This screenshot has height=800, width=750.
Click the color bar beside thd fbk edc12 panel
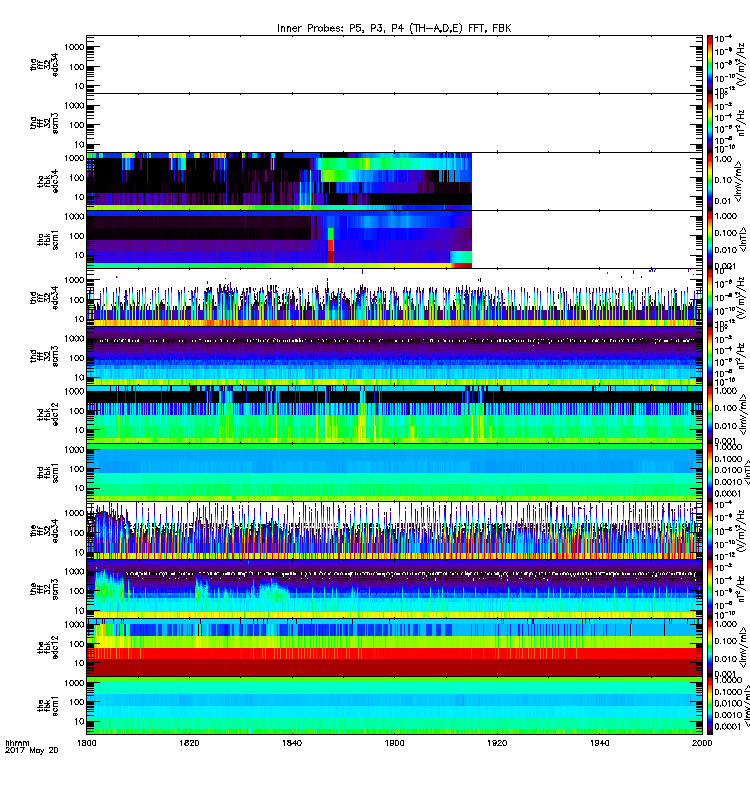[x=709, y=414]
